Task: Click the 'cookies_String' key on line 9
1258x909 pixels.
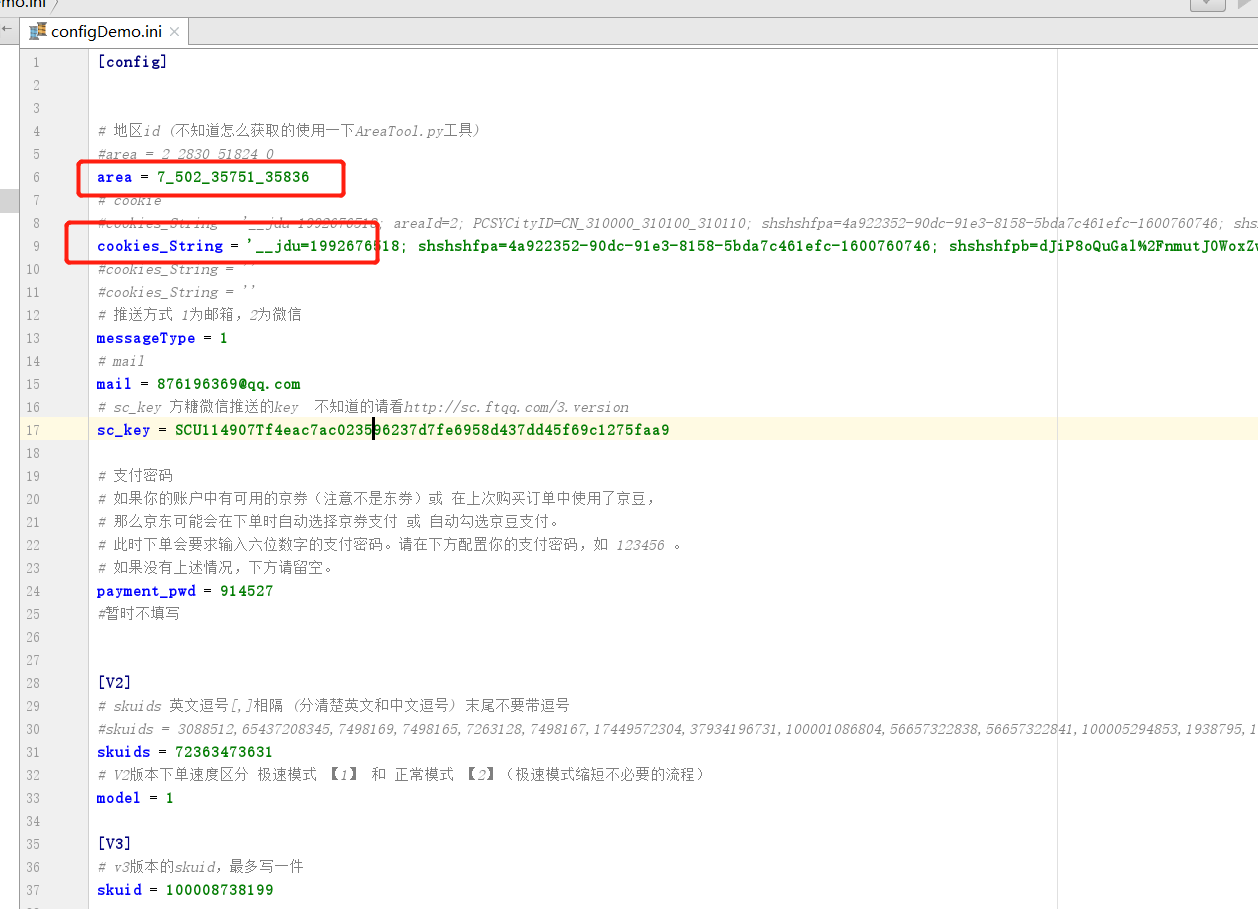Action: coord(159,246)
